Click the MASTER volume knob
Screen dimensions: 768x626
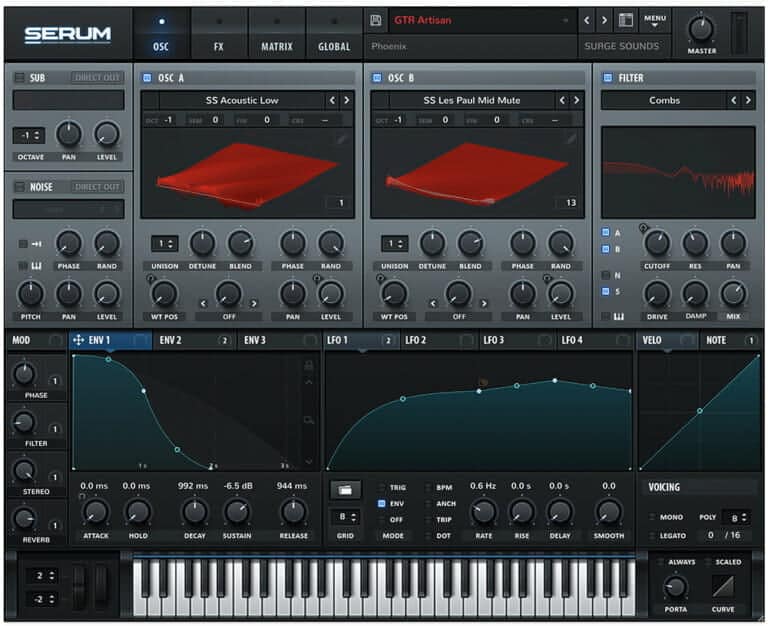[701, 29]
